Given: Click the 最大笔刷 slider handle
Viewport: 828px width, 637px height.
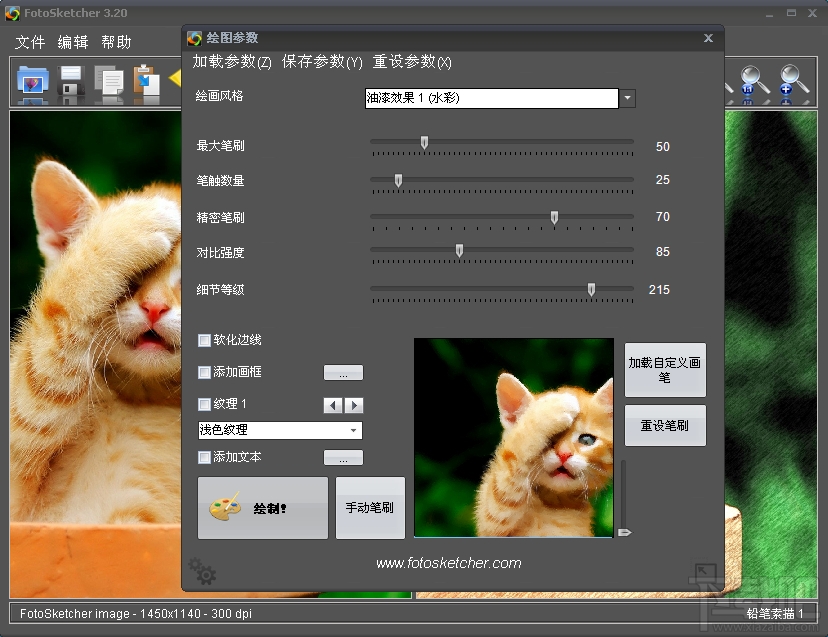Looking at the screenshot, I should click(x=424, y=143).
